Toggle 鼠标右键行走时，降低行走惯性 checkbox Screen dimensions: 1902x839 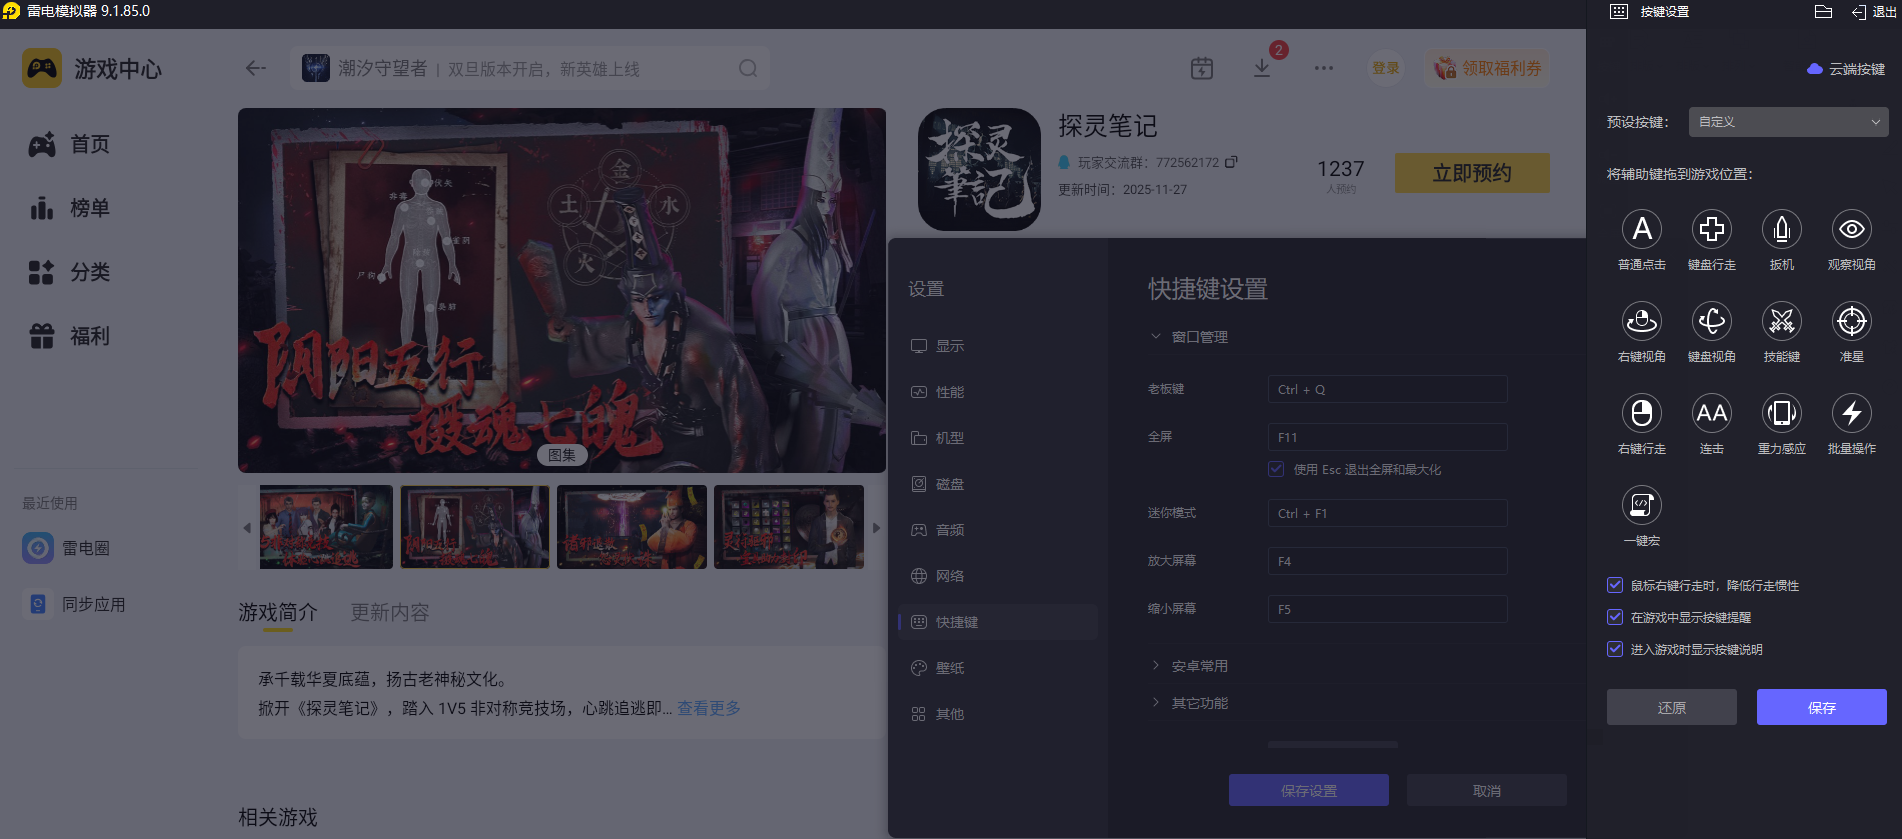[x=1615, y=585]
